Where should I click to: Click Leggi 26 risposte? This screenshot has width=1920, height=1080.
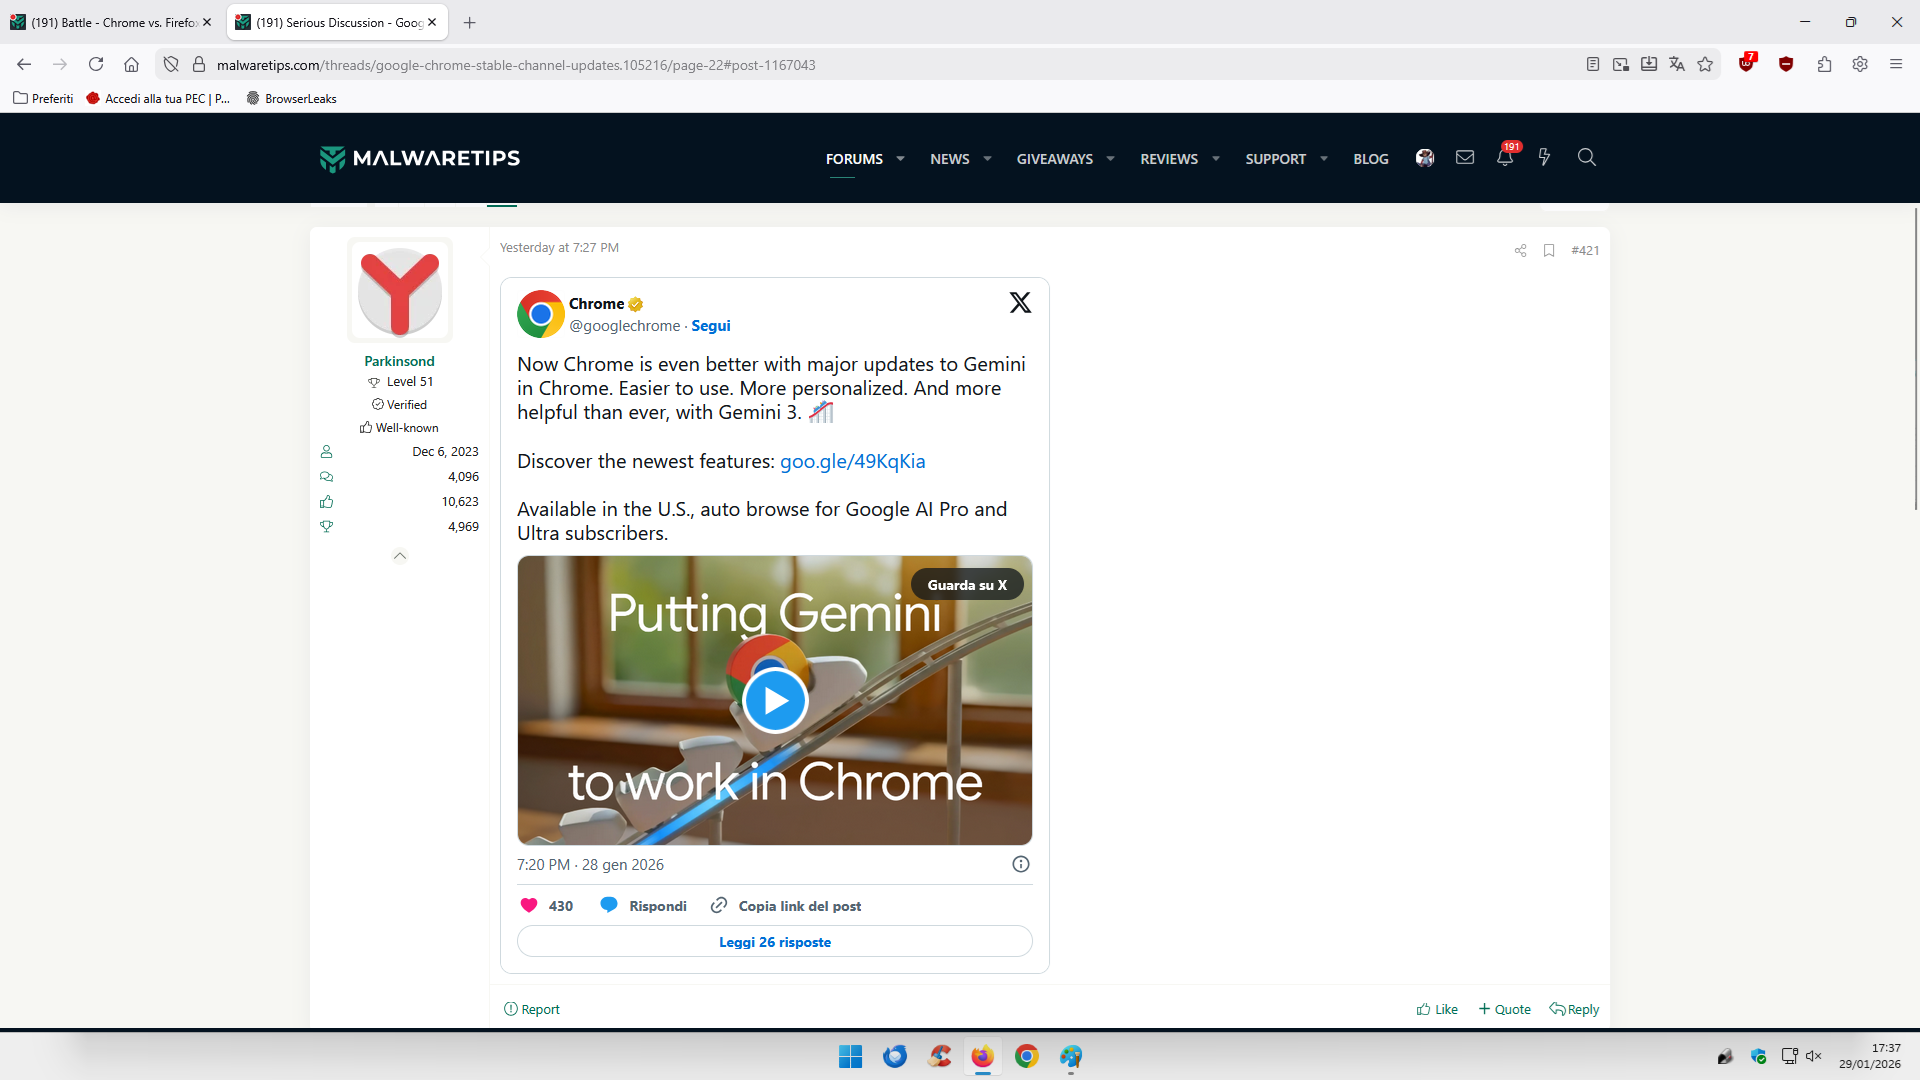click(x=775, y=942)
